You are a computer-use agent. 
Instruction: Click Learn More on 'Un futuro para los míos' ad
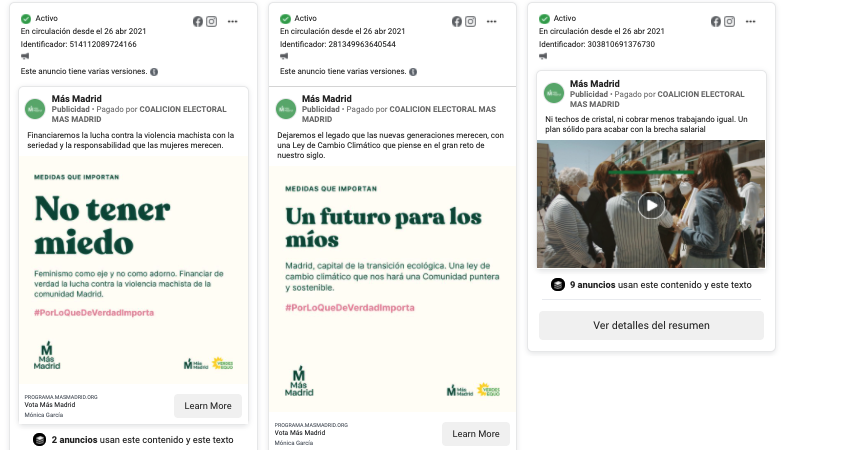476,433
